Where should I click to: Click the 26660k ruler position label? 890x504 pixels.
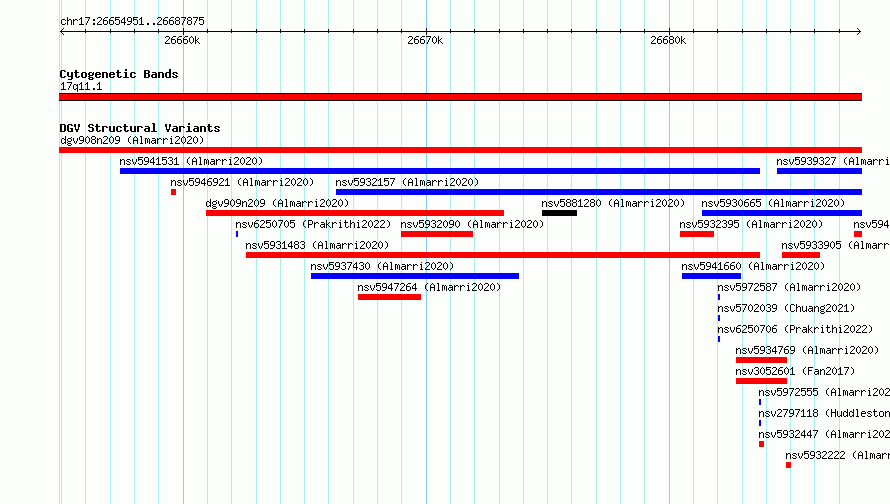click(x=182, y=40)
